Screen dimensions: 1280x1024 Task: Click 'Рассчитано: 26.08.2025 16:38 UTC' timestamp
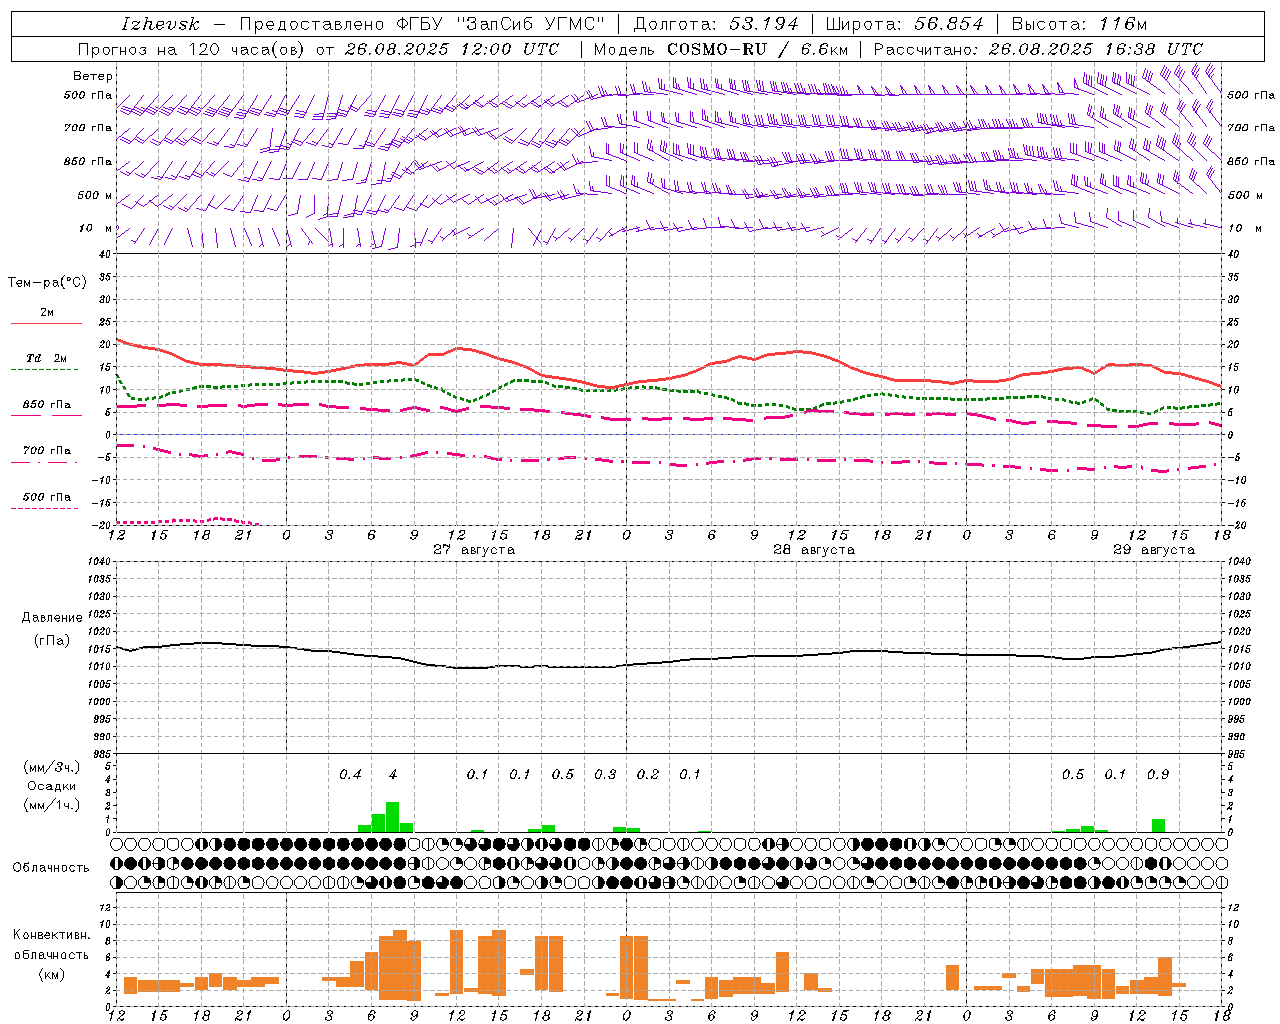[1038, 49]
